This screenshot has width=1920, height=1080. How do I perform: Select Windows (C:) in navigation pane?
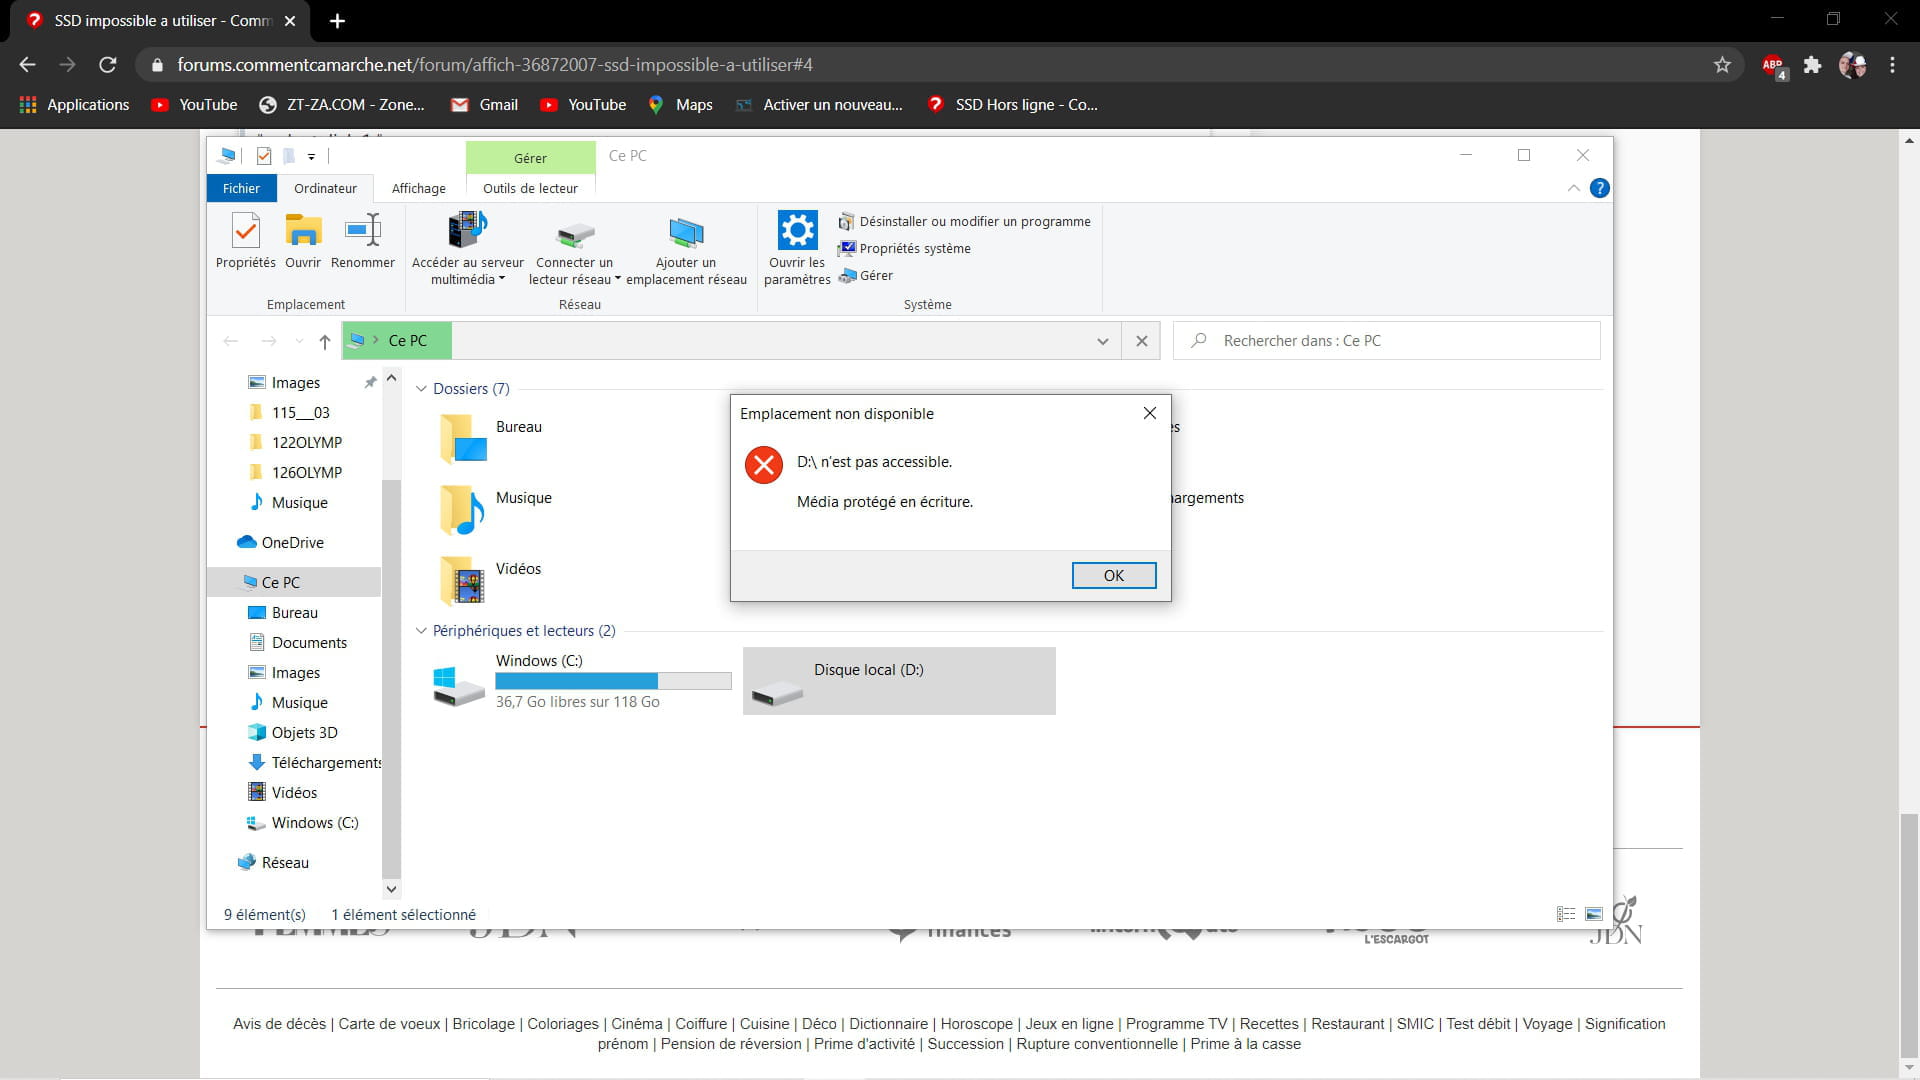tap(314, 823)
